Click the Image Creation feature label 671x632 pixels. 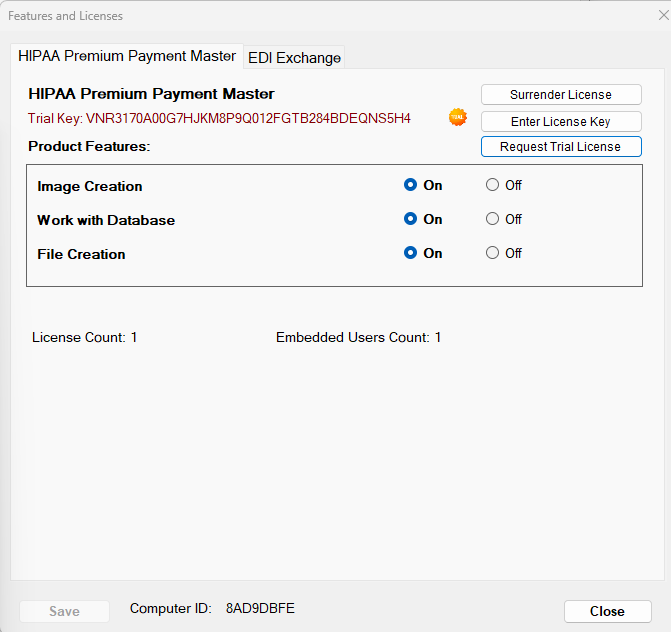point(90,186)
